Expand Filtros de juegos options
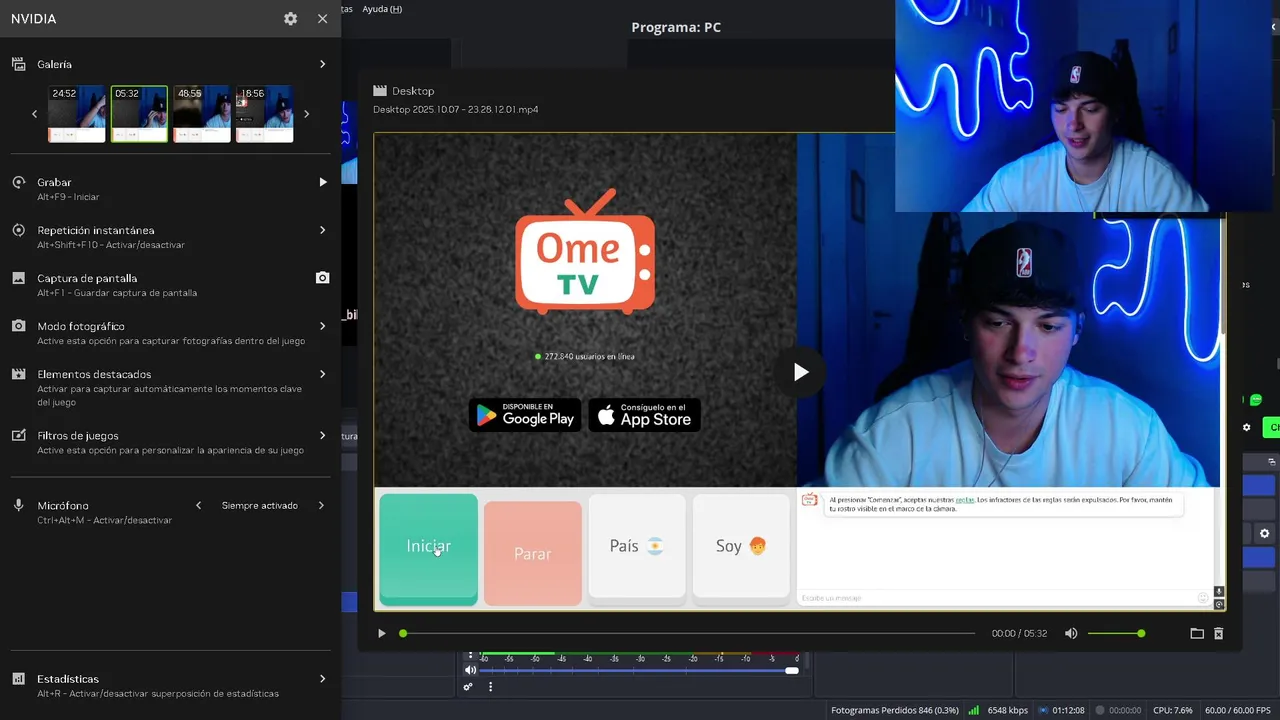Viewport: 1280px width, 720px height. click(x=322, y=436)
